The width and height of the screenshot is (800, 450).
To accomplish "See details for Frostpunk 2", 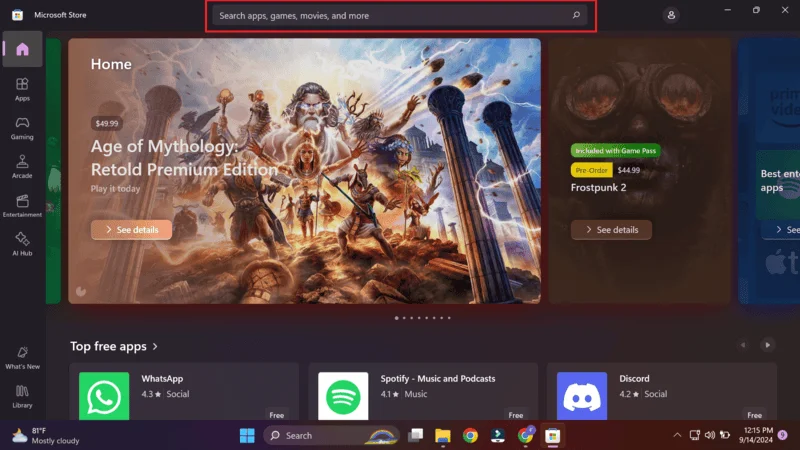I will click(611, 230).
